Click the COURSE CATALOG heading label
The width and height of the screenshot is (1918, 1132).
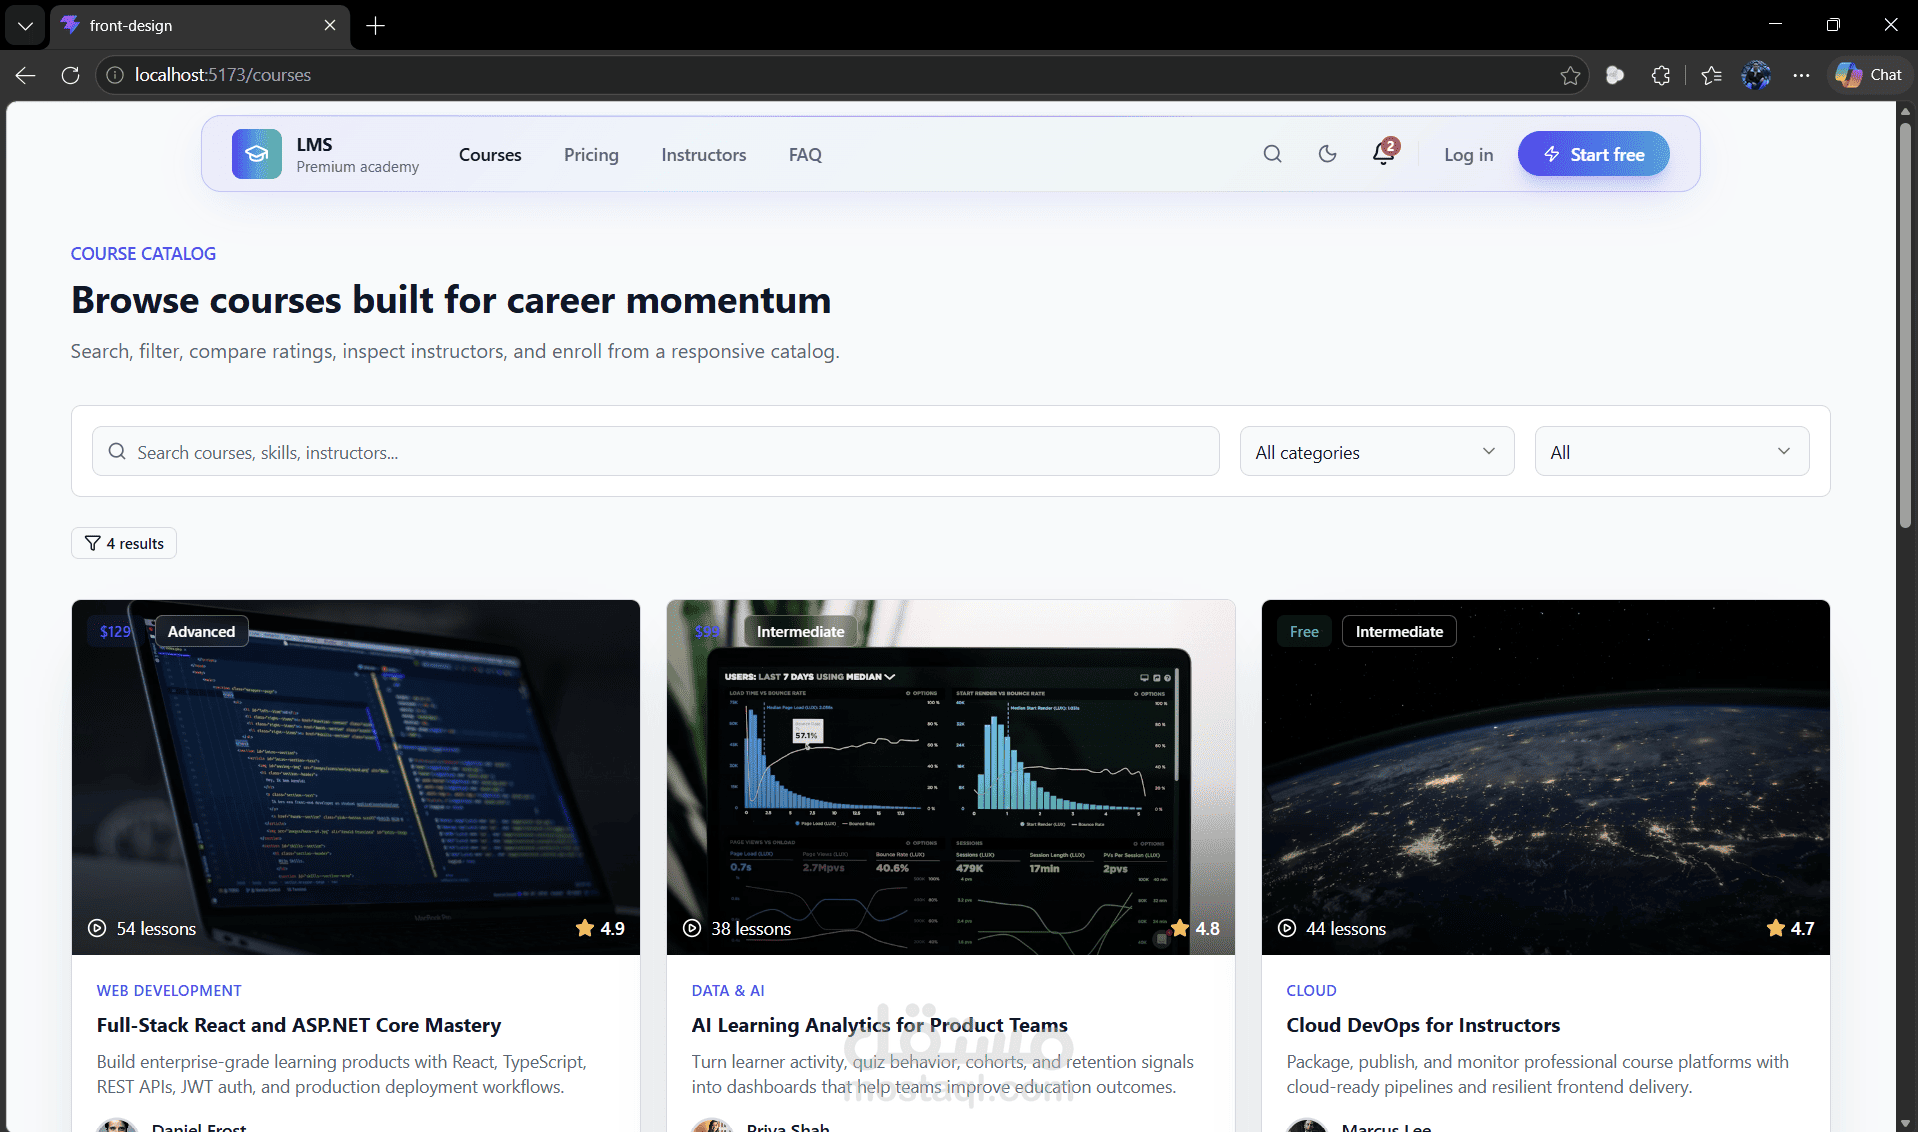143,253
